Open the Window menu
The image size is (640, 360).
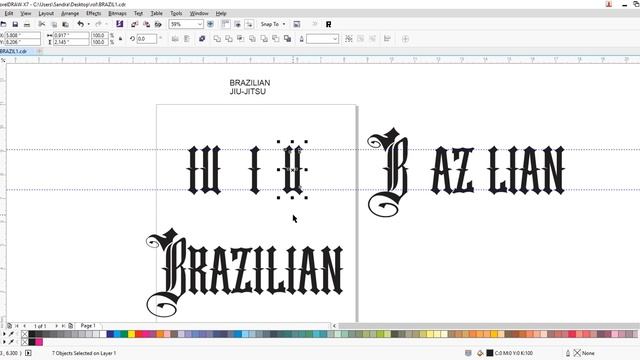click(199, 13)
